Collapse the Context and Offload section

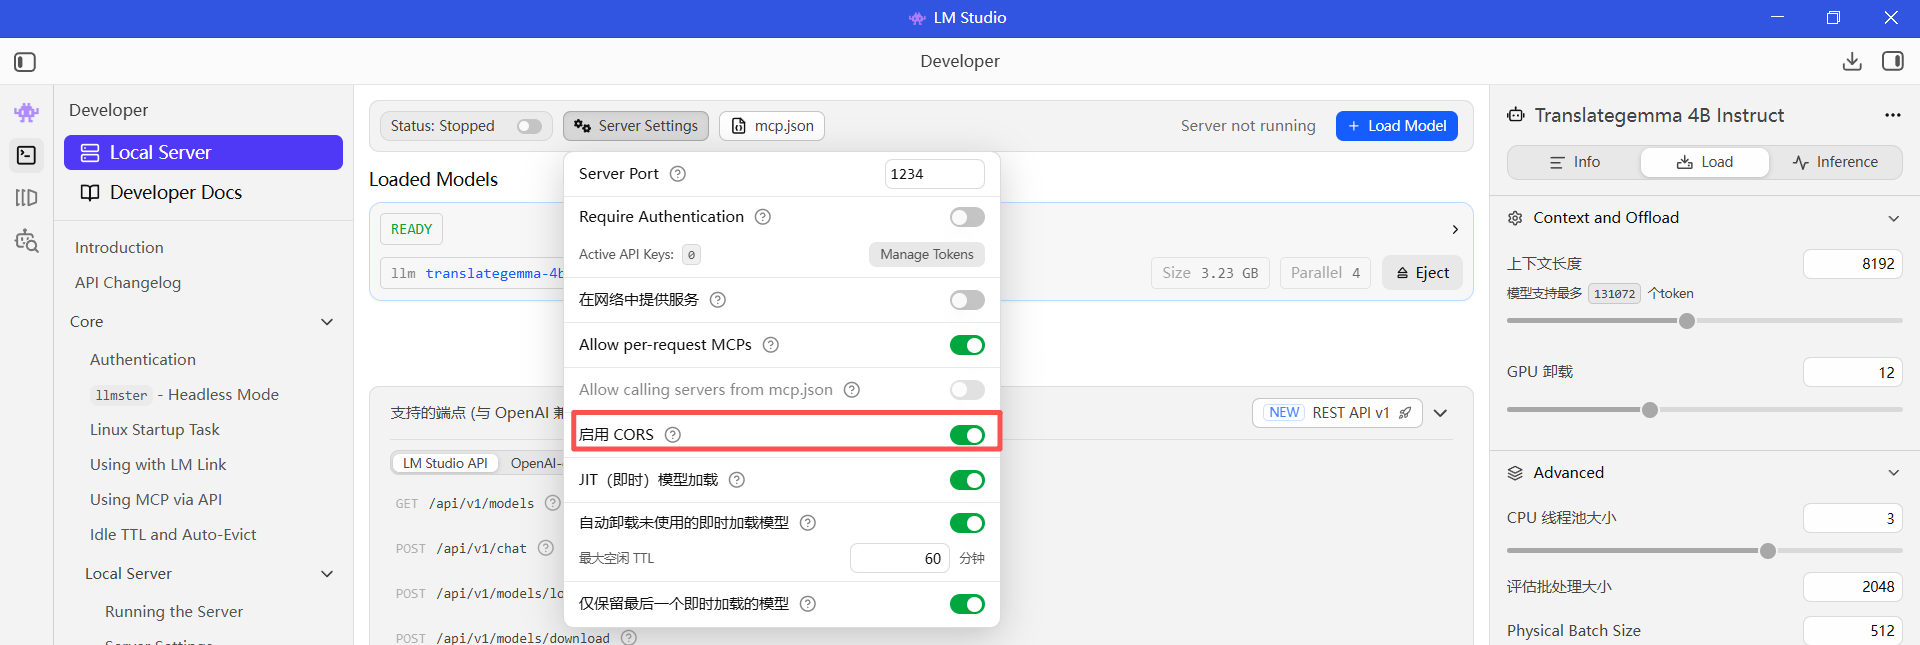[x=1893, y=218]
